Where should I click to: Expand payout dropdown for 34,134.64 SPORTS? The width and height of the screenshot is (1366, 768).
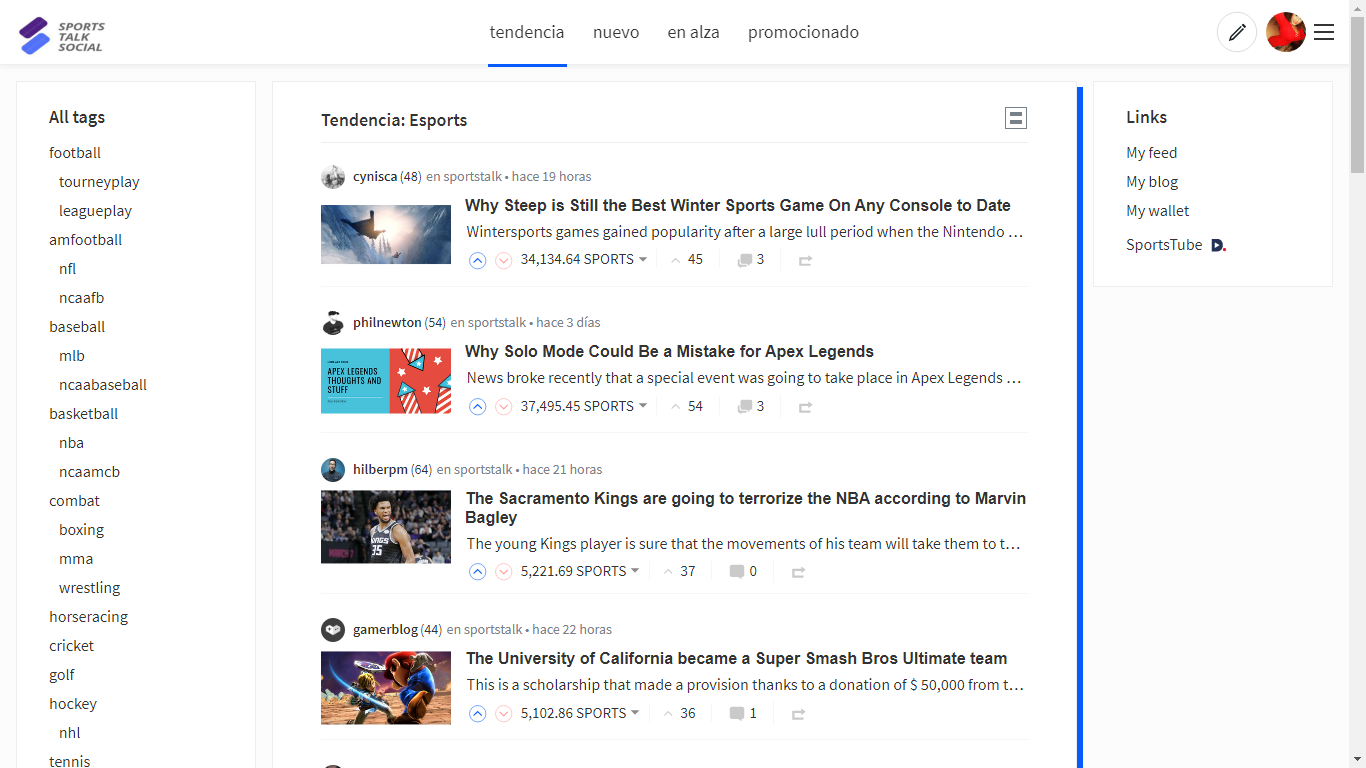point(643,260)
